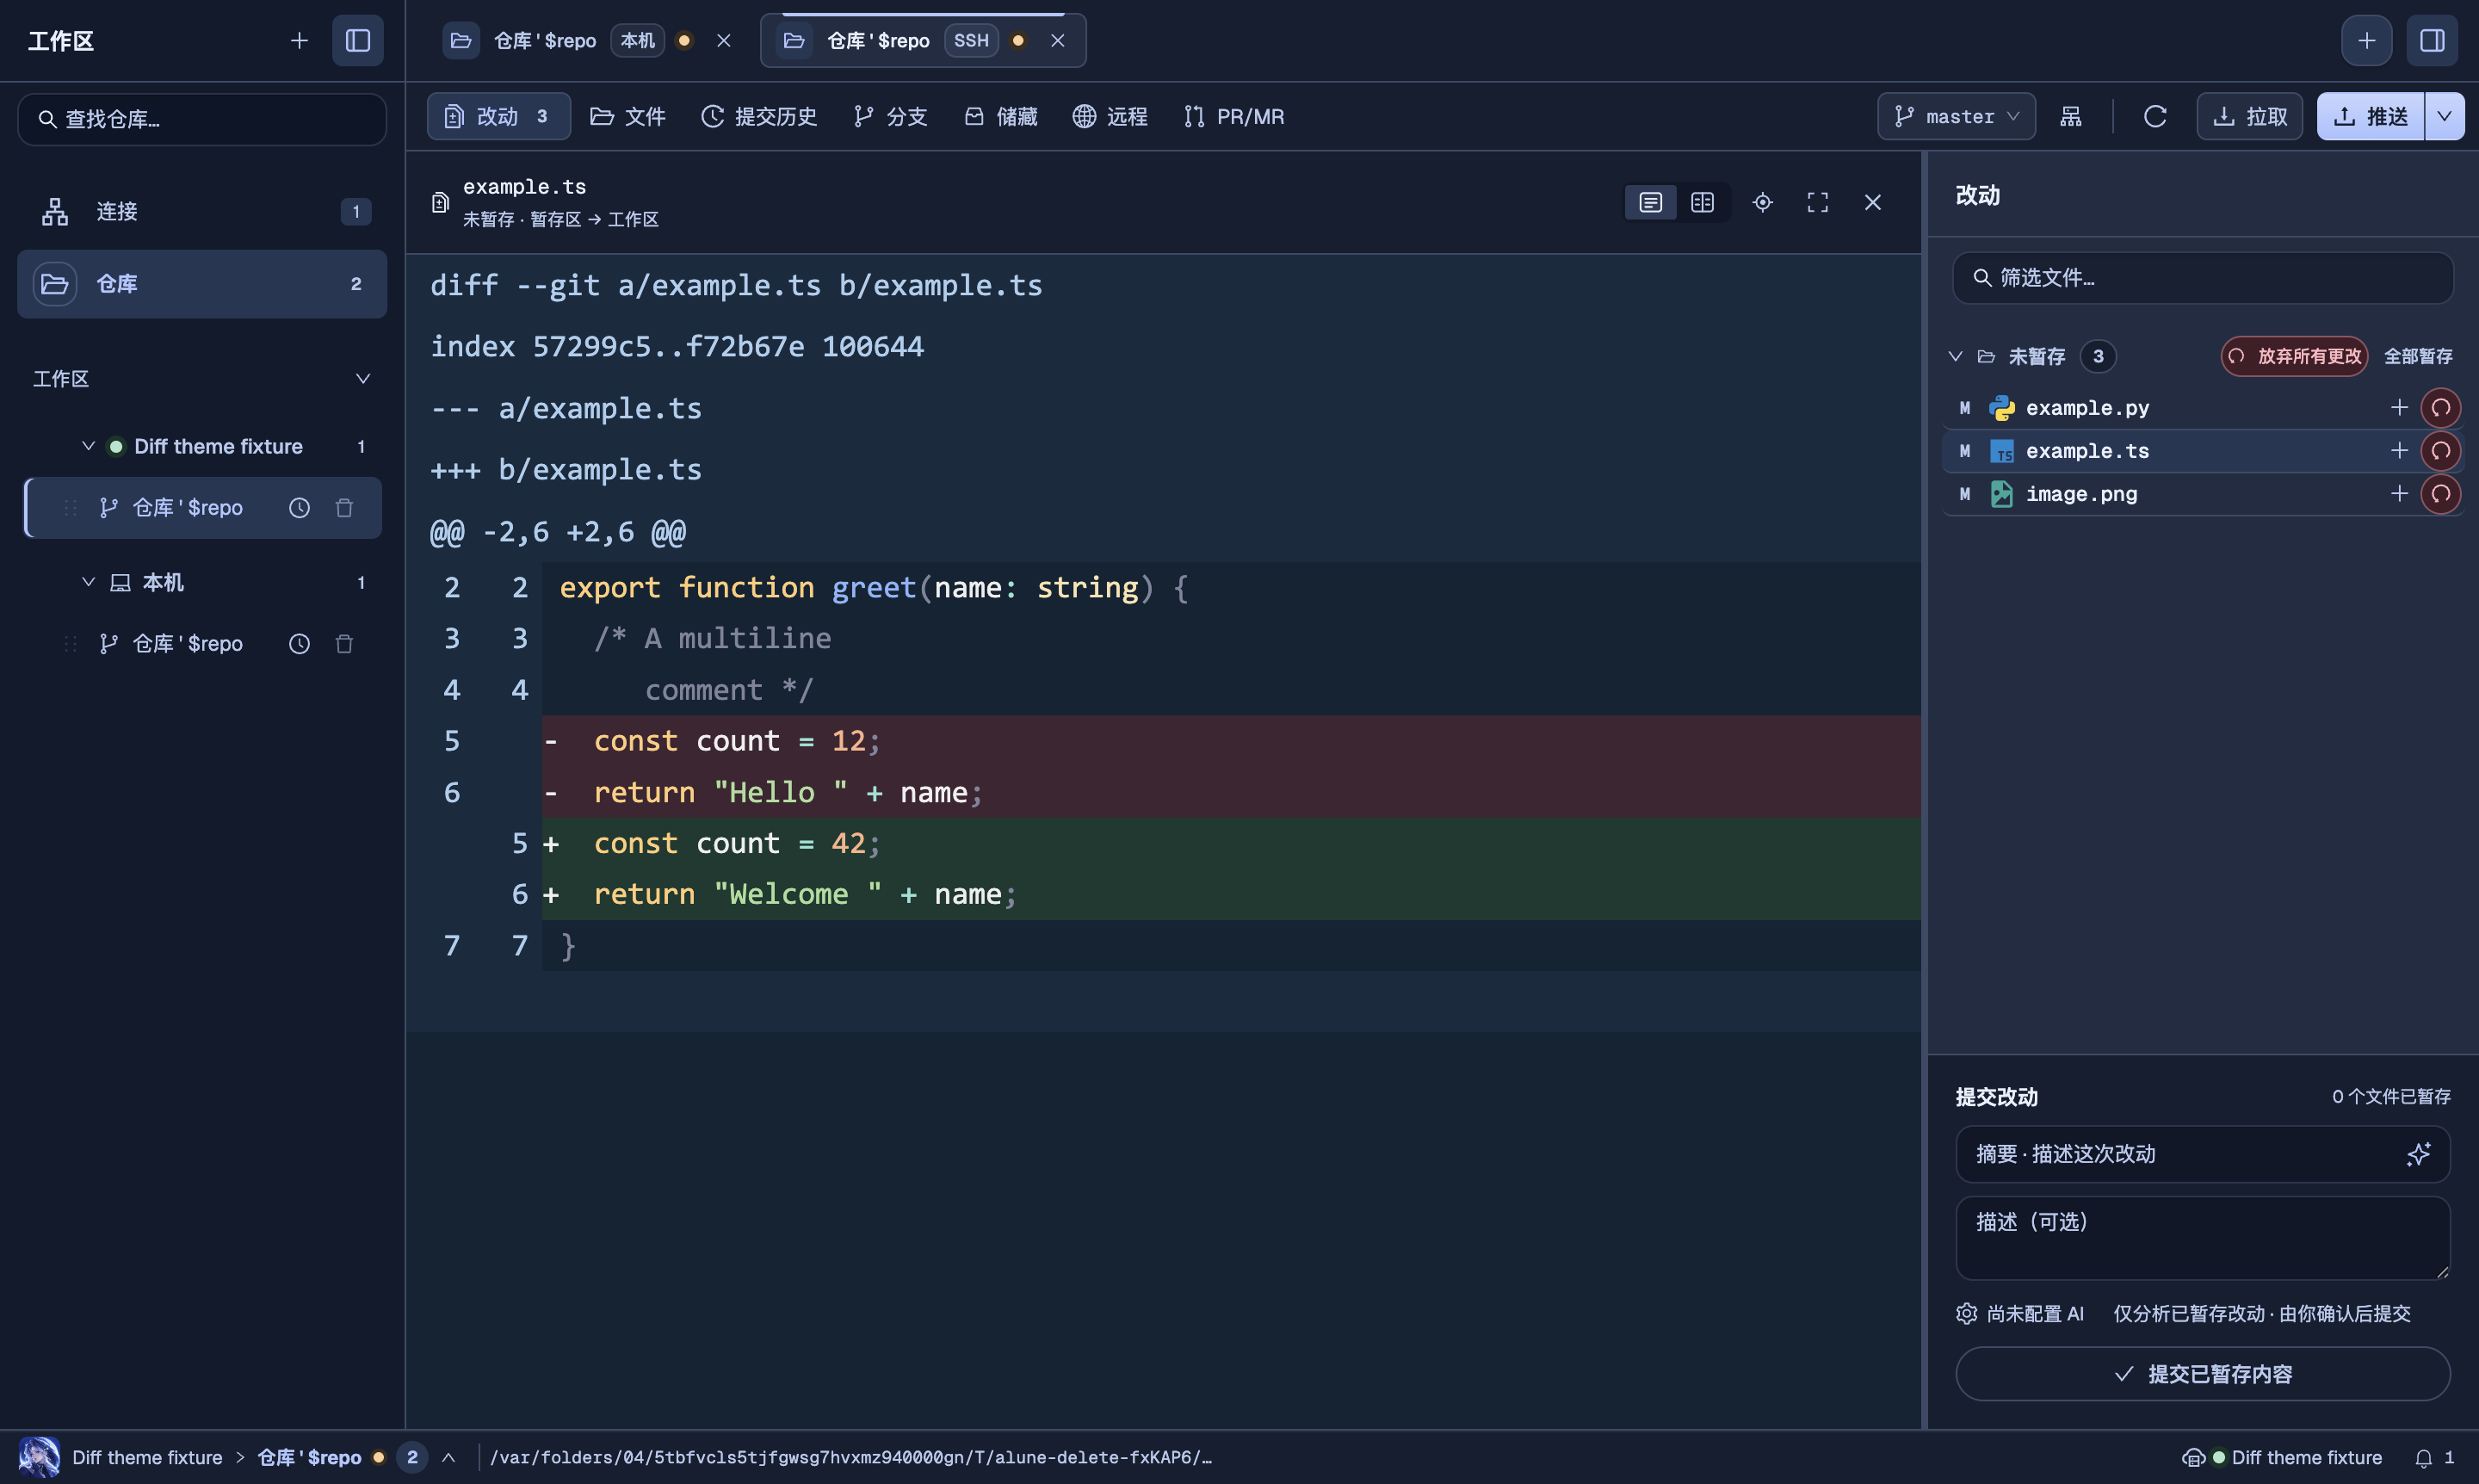2479x1484 pixels.
Task: Open the network graph icon beside master
Action: point(2071,117)
